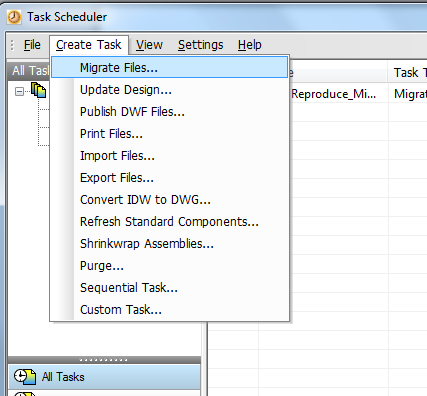Click the Migrate task type cell
Viewport: 427px width, 396px height.
tap(408, 94)
